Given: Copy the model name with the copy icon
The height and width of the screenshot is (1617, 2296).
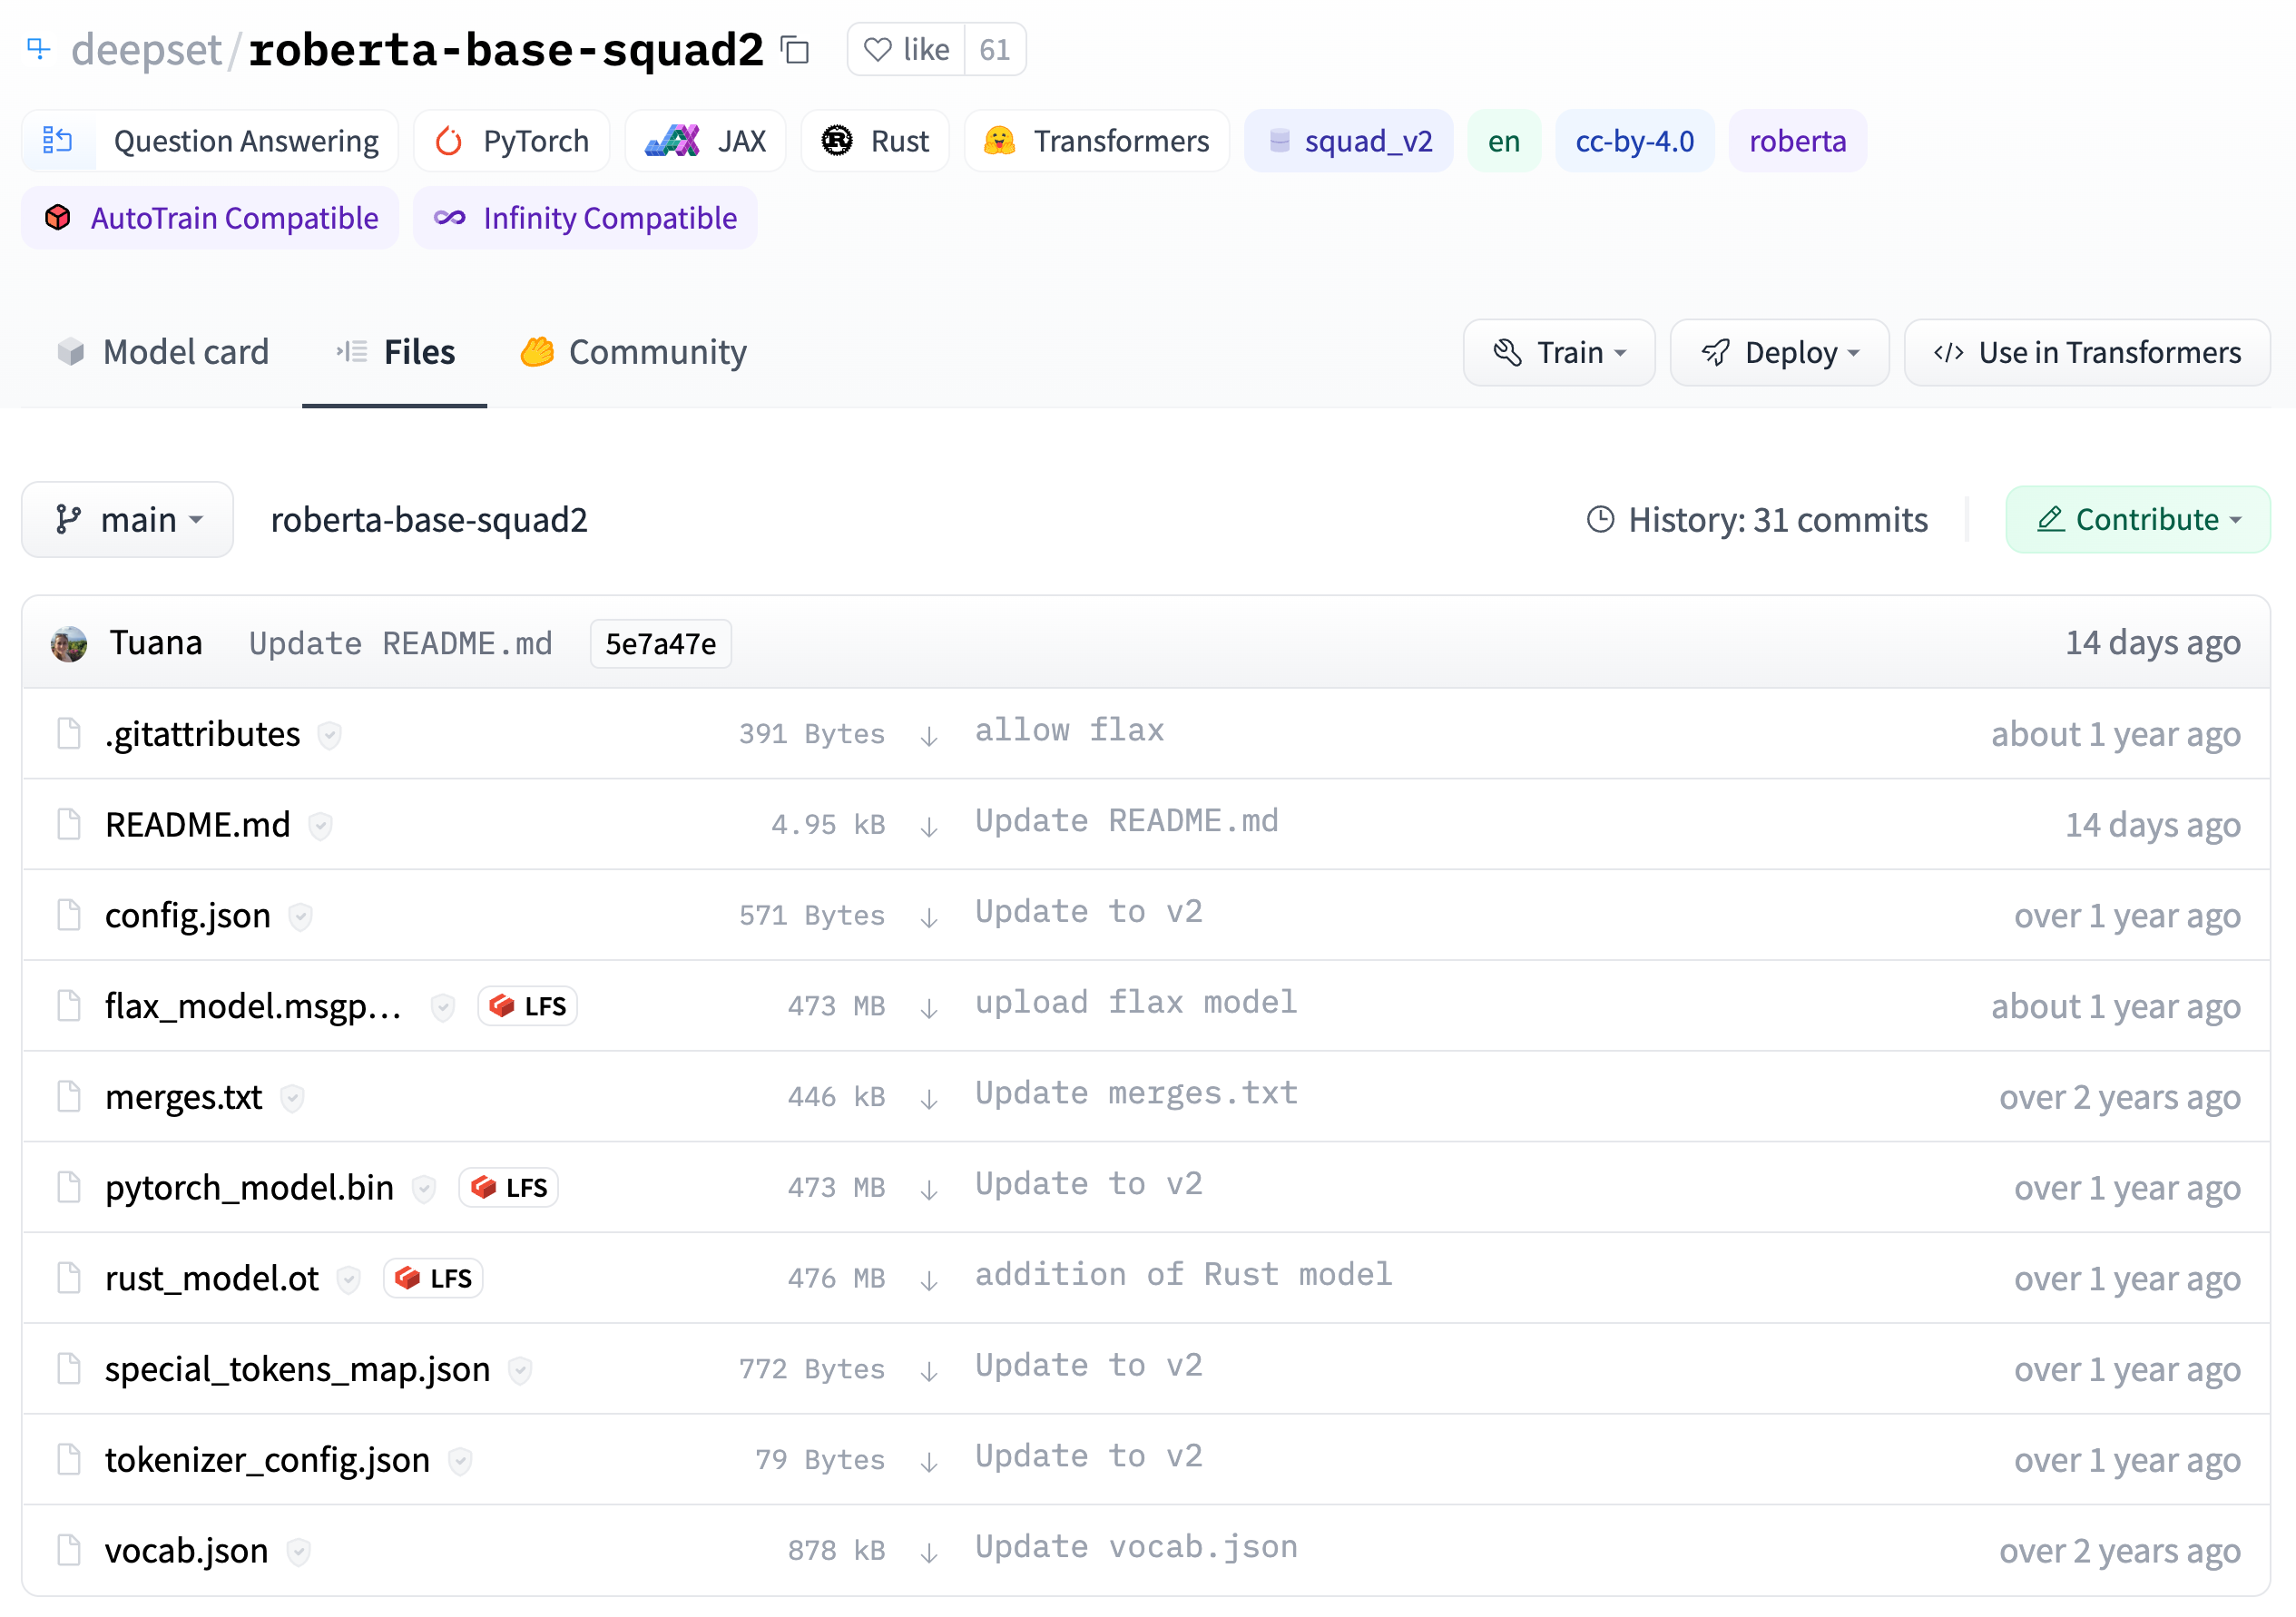Looking at the screenshot, I should [x=795, y=50].
